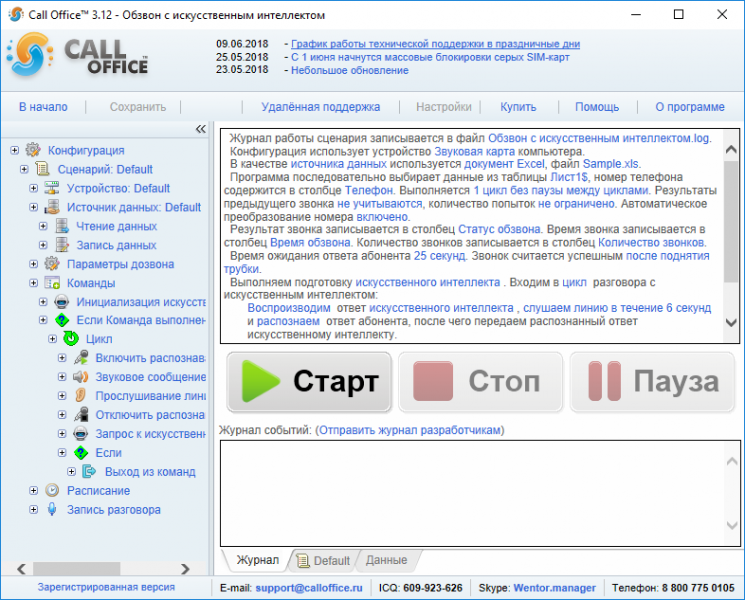Click the Расписание clock icon
Viewport: 745px width, 600px height.
point(52,490)
